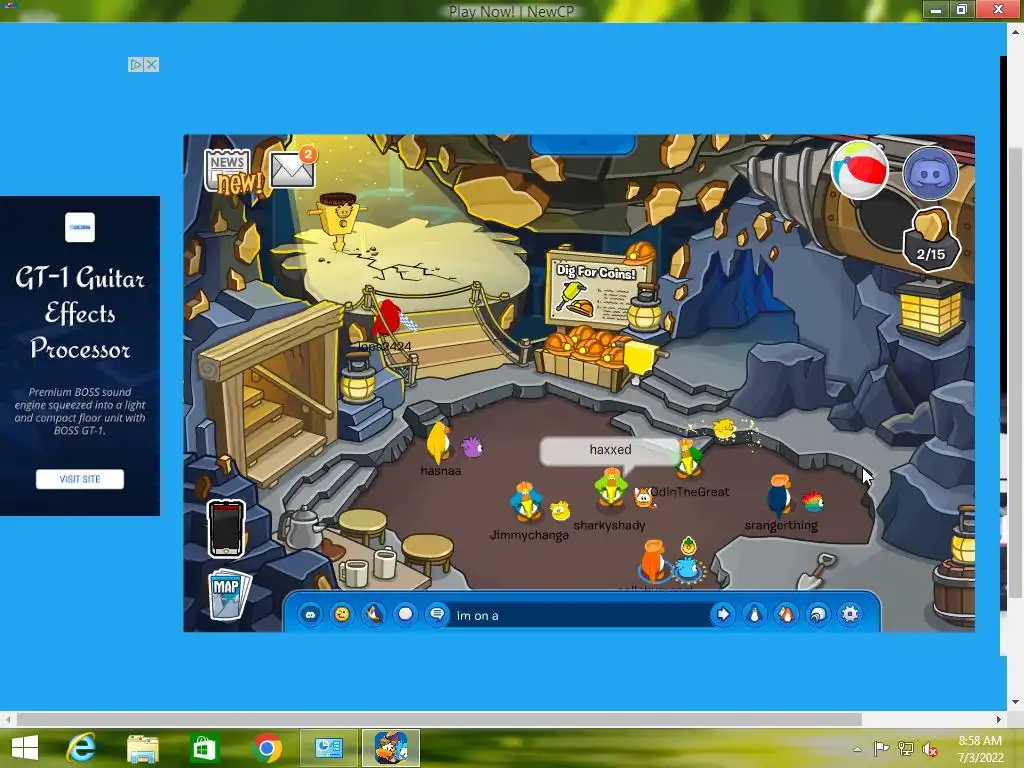The image size is (1024, 768).
Task: Click the penguin named hasnaa
Action: (x=439, y=442)
